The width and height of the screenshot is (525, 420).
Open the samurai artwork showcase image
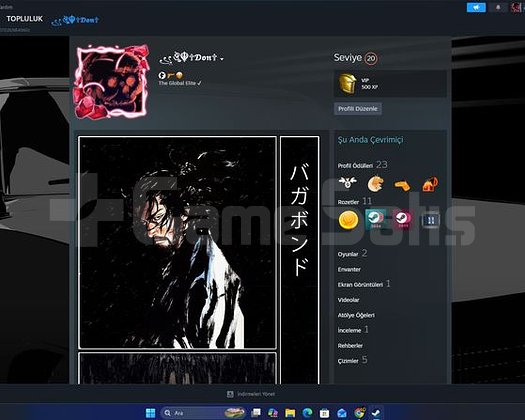pyautogui.click(x=177, y=242)
